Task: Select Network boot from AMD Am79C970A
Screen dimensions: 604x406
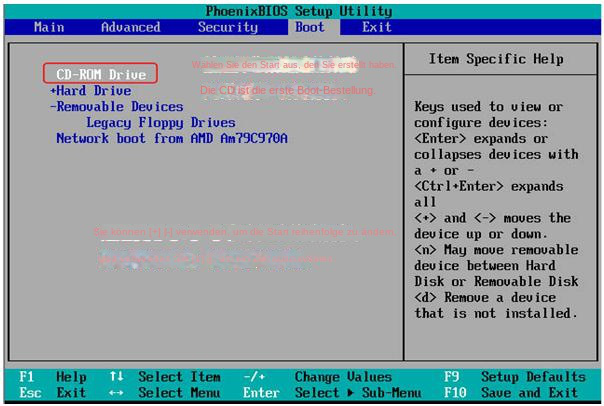Action: [172, 138]
